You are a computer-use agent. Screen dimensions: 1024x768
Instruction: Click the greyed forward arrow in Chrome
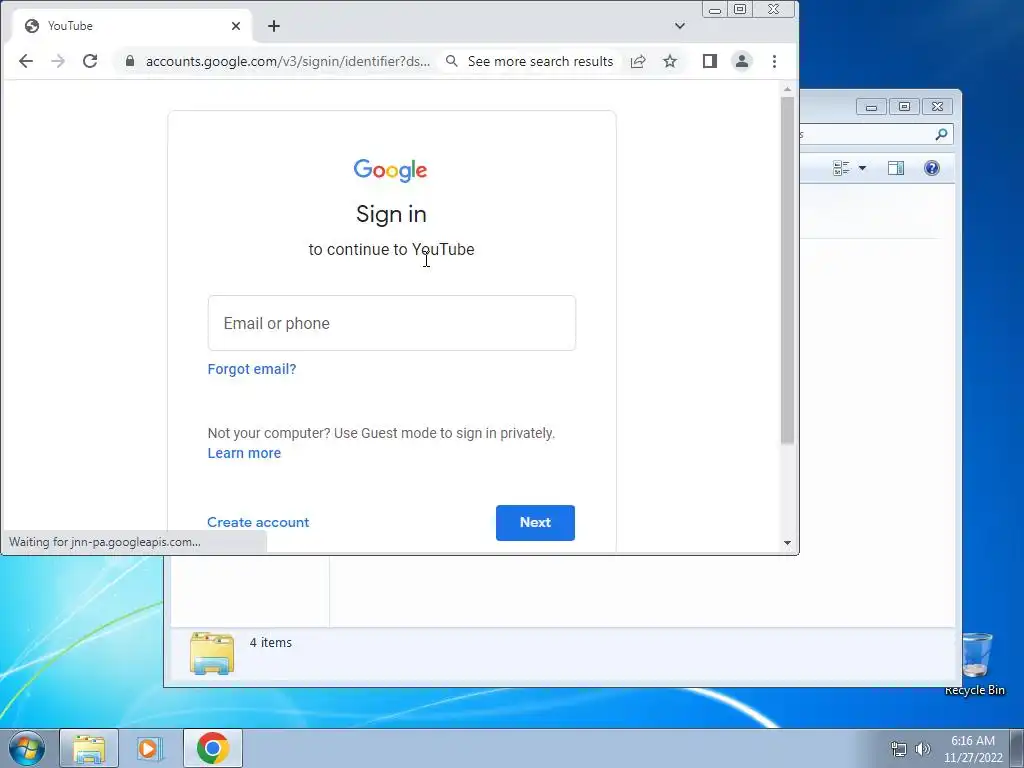(x=57, y=61)
